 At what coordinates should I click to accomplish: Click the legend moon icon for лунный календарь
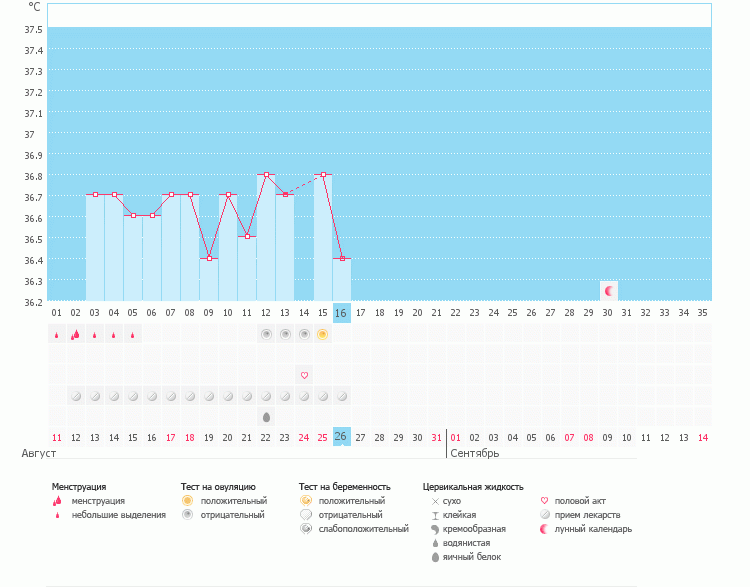click(544, 529)
